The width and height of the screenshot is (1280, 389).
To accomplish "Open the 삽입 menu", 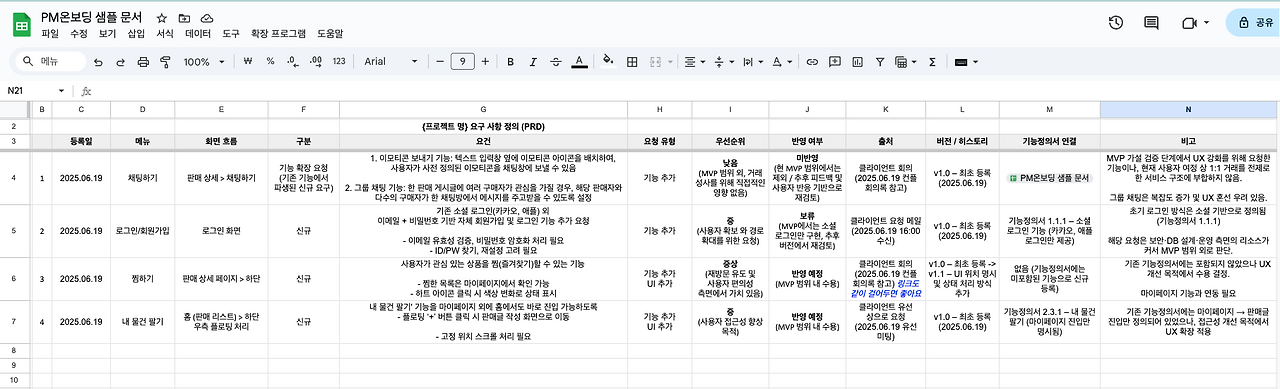I will click(137, 33).
